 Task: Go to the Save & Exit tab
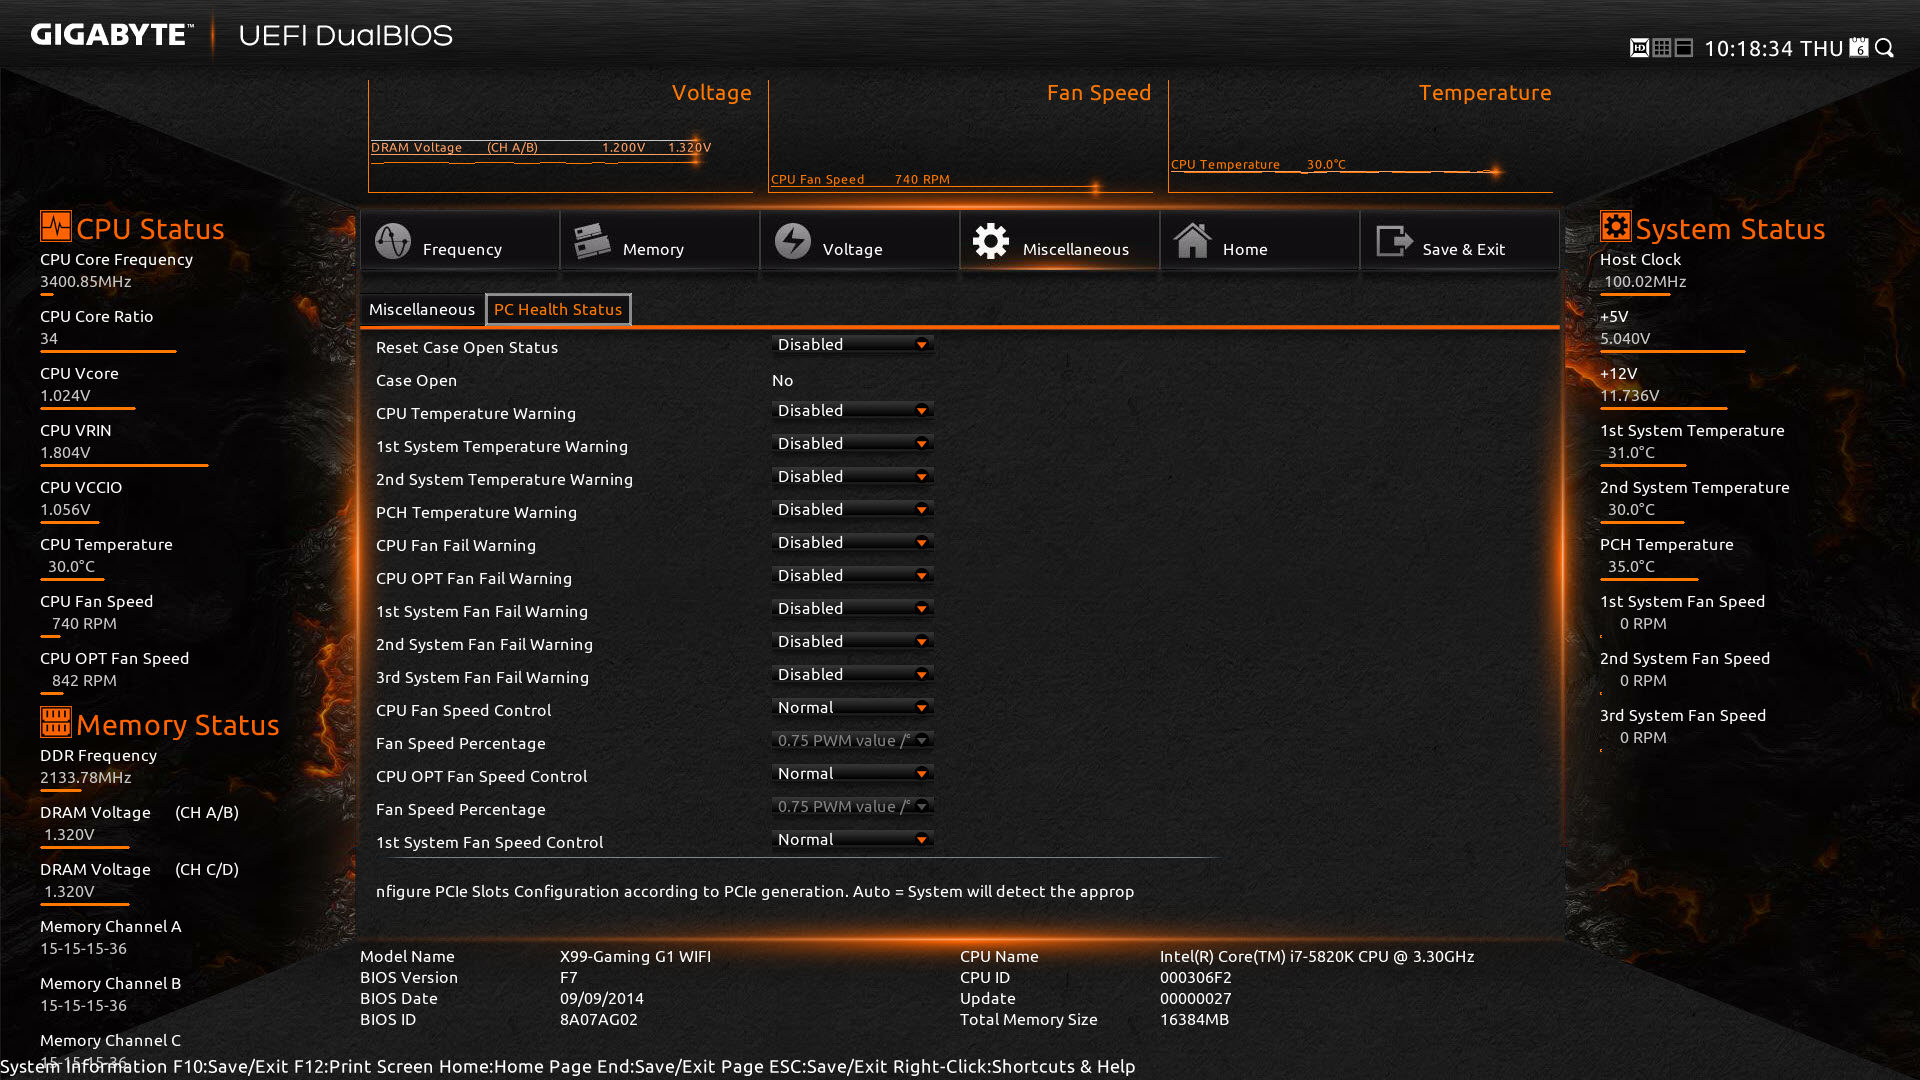pos(1460,240)
